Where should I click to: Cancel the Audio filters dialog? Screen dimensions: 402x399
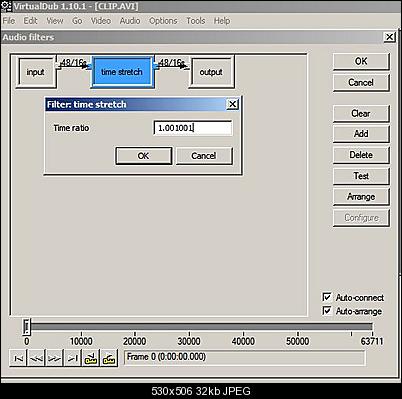pos(361,82)
